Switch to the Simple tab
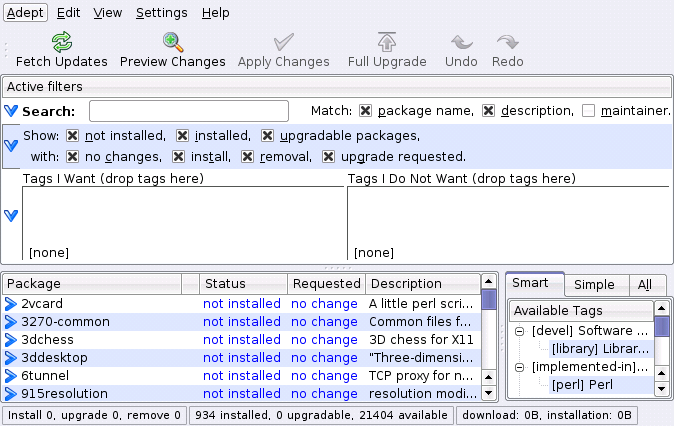 click(594, 284)
